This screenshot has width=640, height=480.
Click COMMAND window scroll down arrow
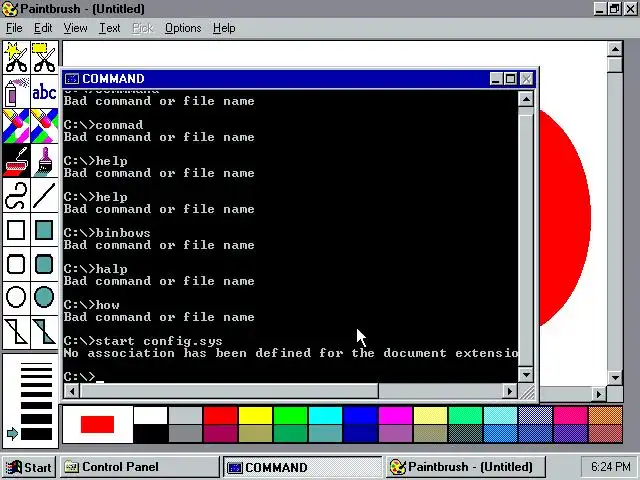point(526,374)
